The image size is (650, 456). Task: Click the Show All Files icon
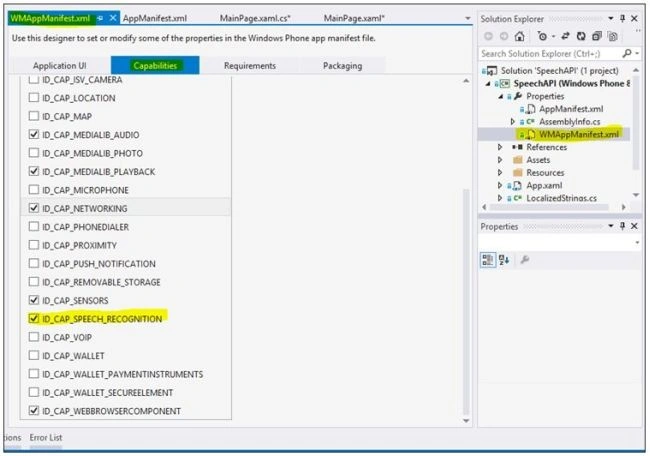(612, 36)
